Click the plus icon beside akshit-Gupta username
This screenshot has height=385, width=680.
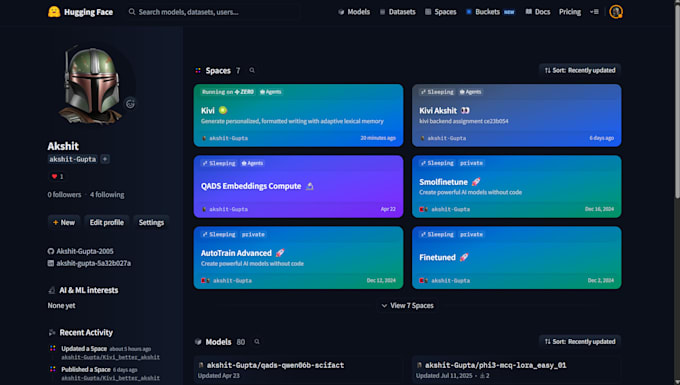click(x=105, y=159)
